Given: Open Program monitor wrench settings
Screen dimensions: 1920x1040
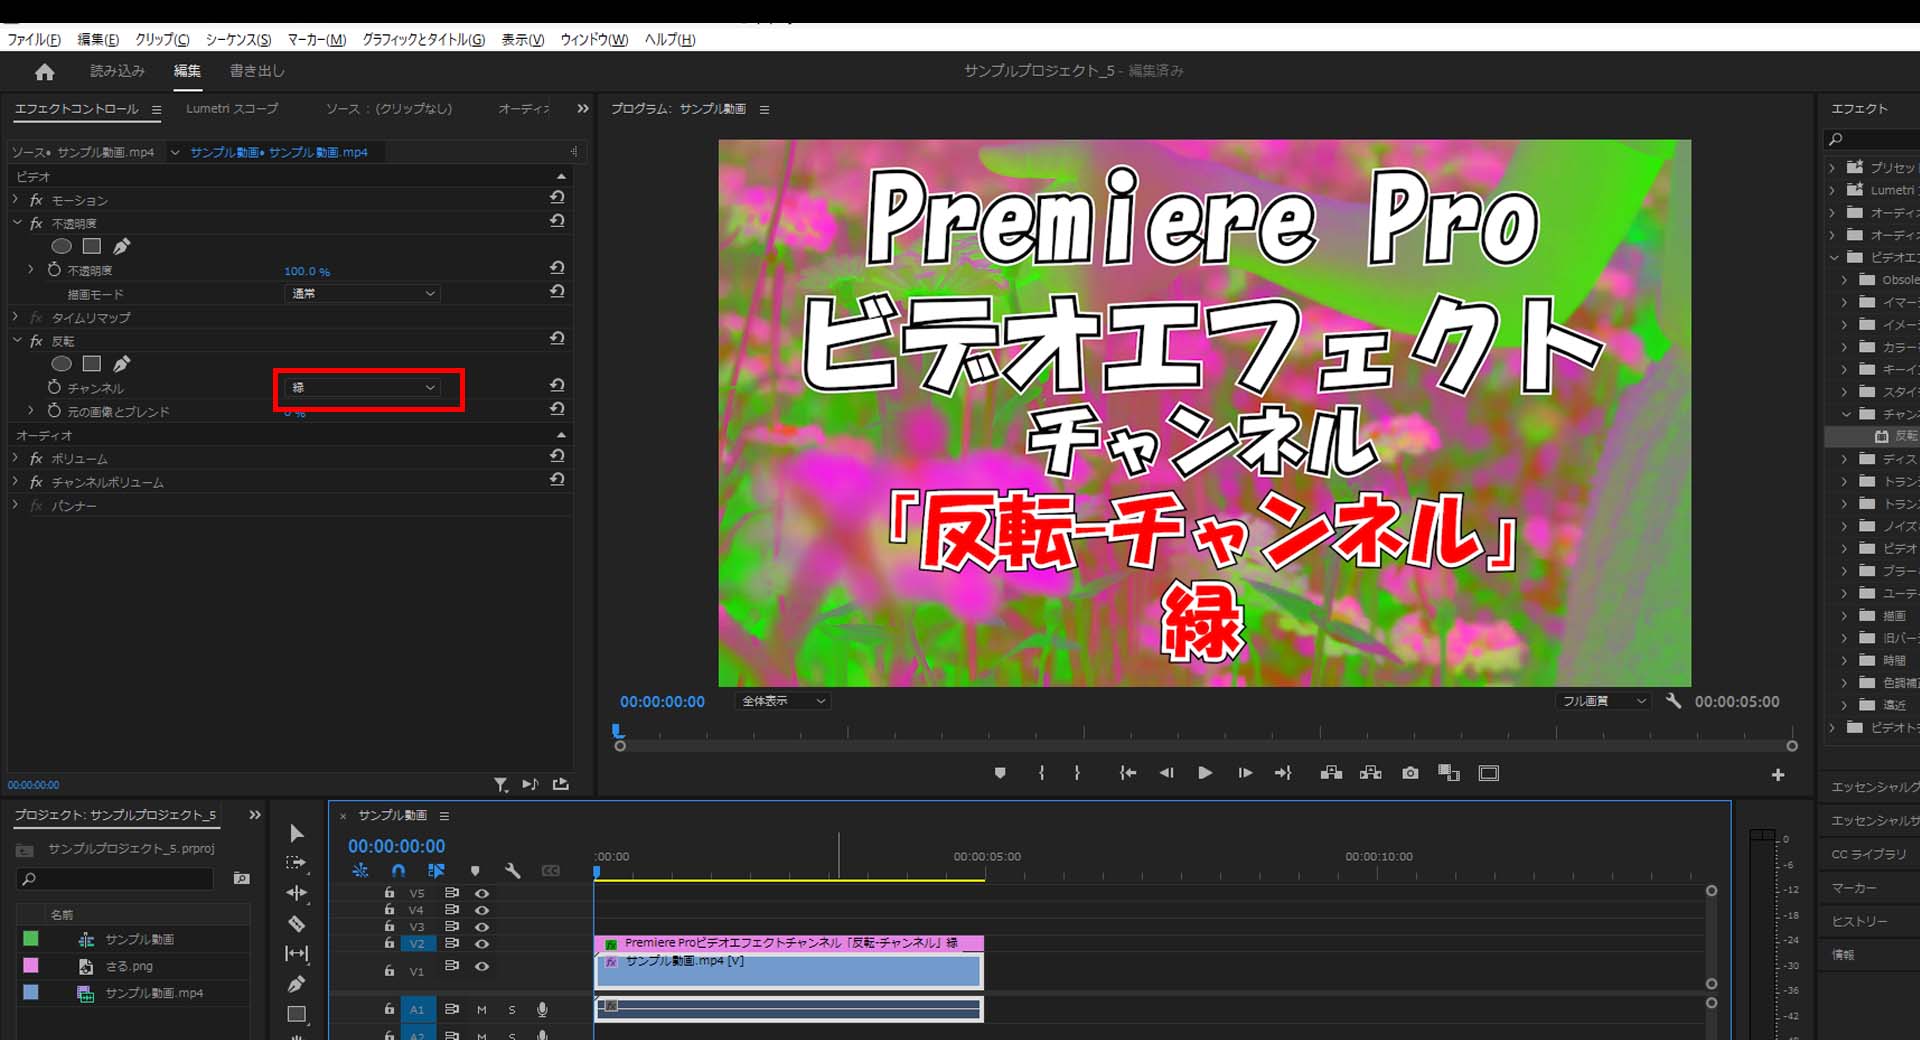Looking at the screenshot, I should [1673, 701].
